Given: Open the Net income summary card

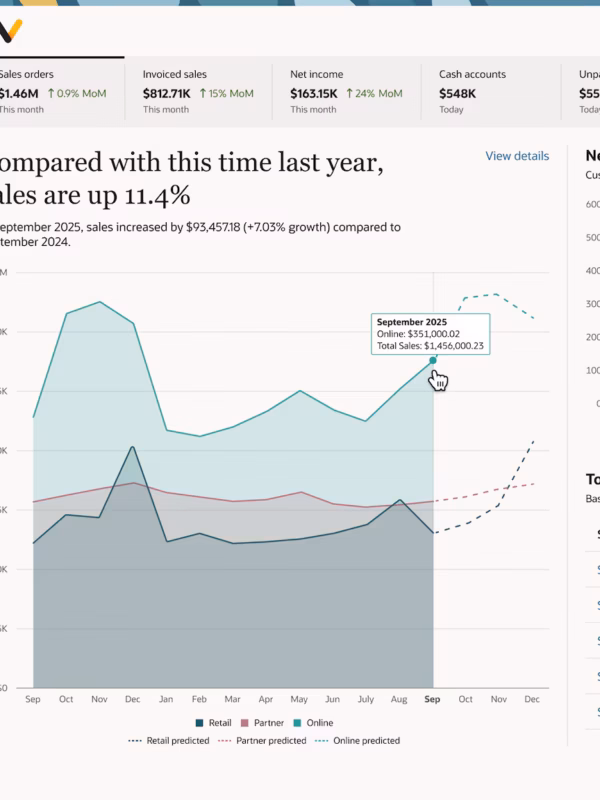Looking at the screenshot, I should (346, 91).
